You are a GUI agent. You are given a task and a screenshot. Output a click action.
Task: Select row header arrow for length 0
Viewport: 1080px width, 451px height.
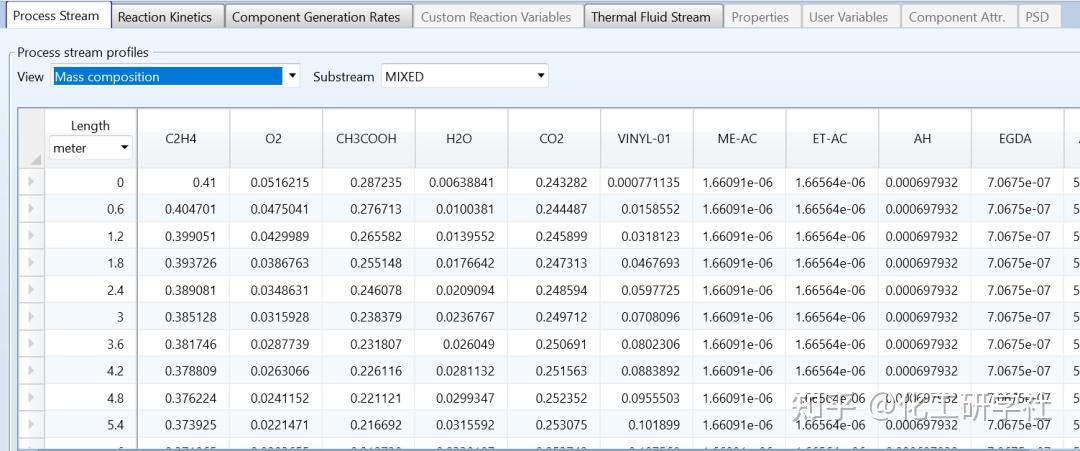[31, 182]
